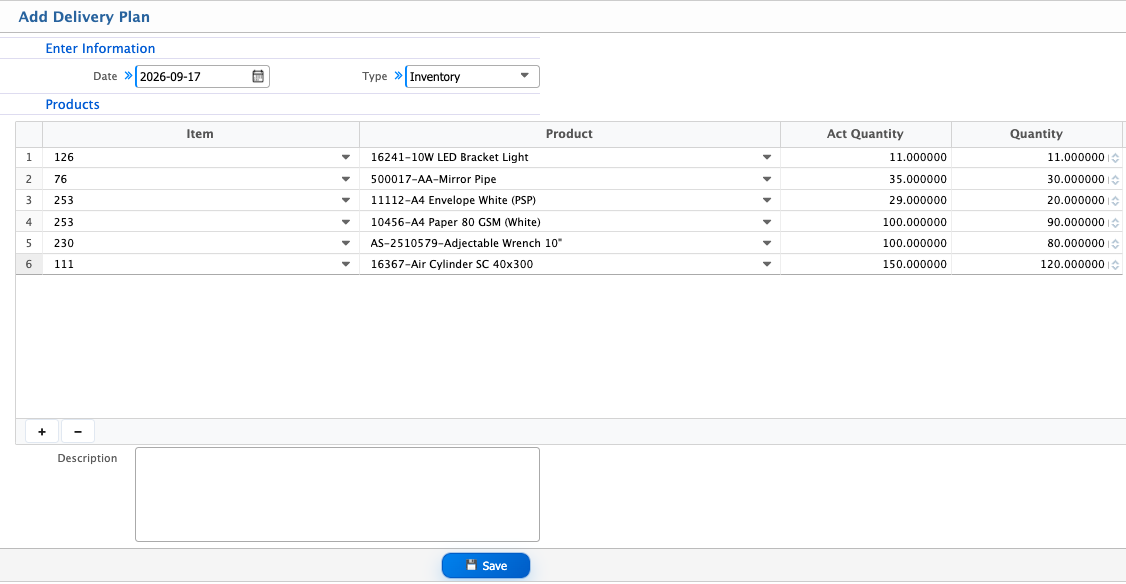Expand Item dropdown in row 111
Viewport: 1126px width, 584px height.
(345, 264)
